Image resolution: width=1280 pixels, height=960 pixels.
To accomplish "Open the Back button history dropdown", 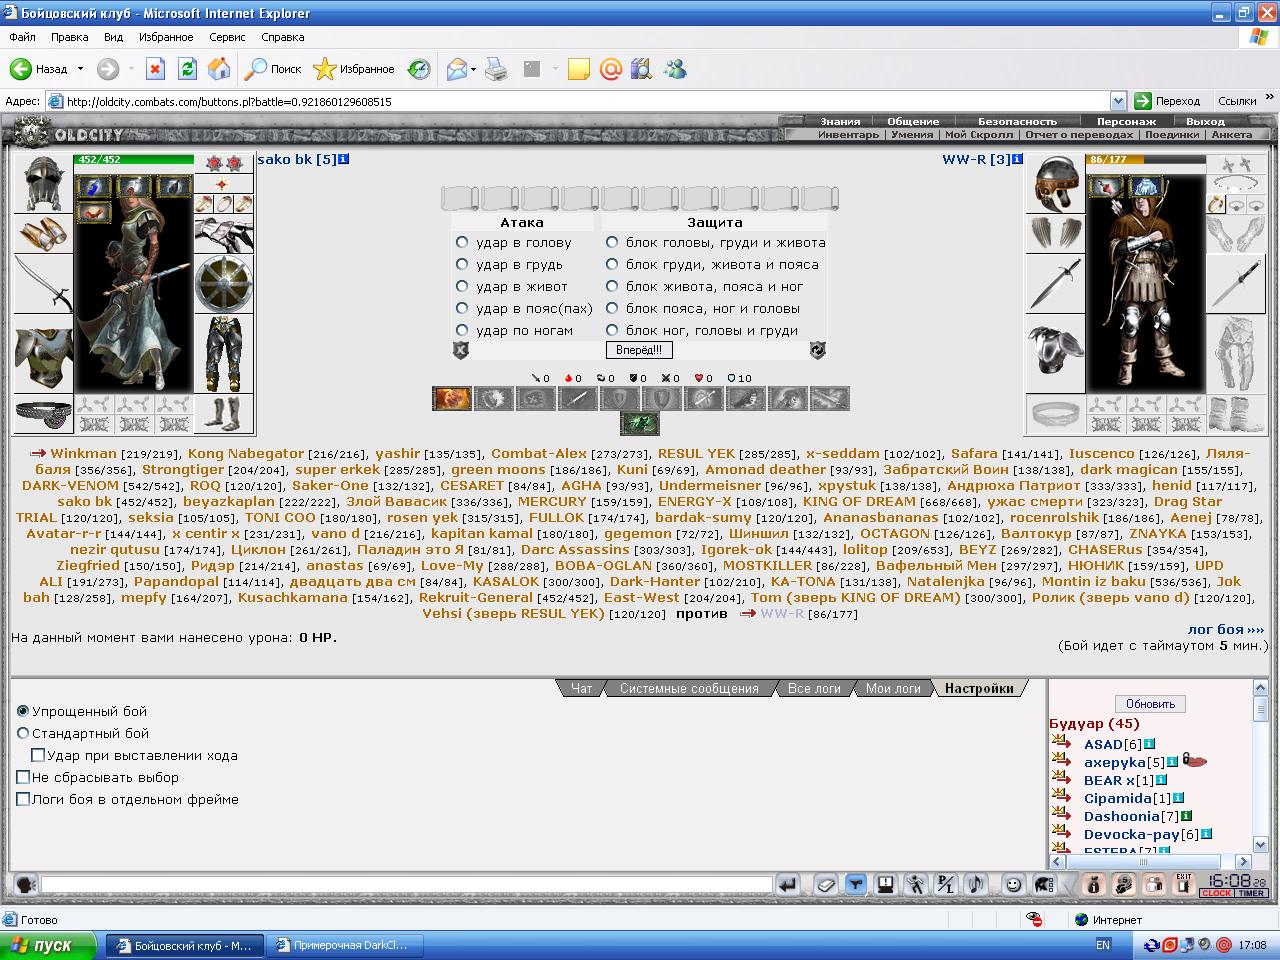I will pyautogui.click(x=81, y=69).
